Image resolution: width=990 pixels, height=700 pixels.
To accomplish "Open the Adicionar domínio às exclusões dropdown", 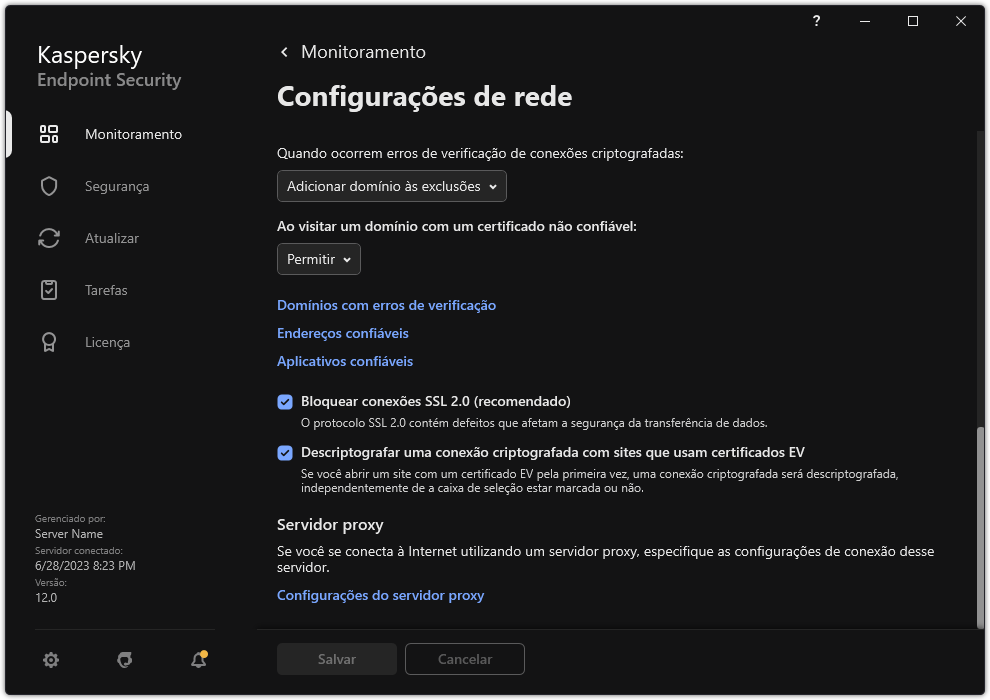I will 391,186.
